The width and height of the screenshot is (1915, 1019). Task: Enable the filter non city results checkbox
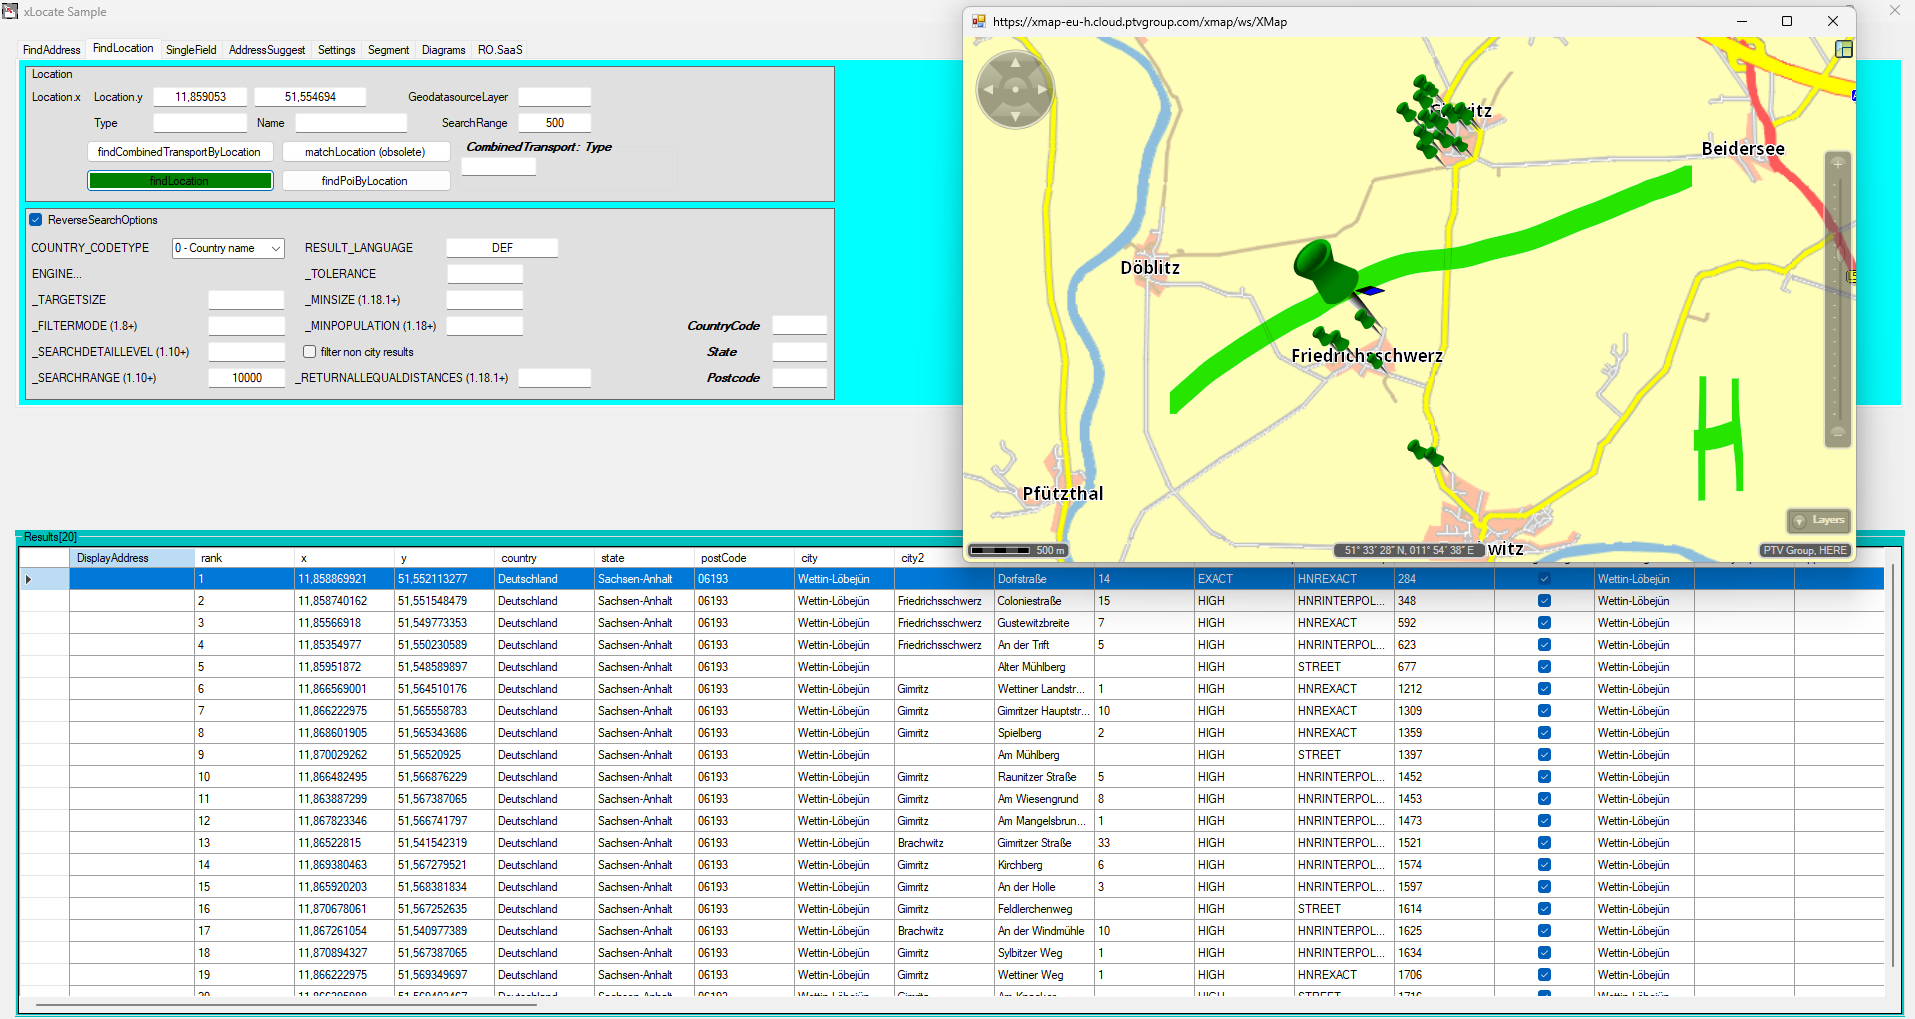click(310, 352)
